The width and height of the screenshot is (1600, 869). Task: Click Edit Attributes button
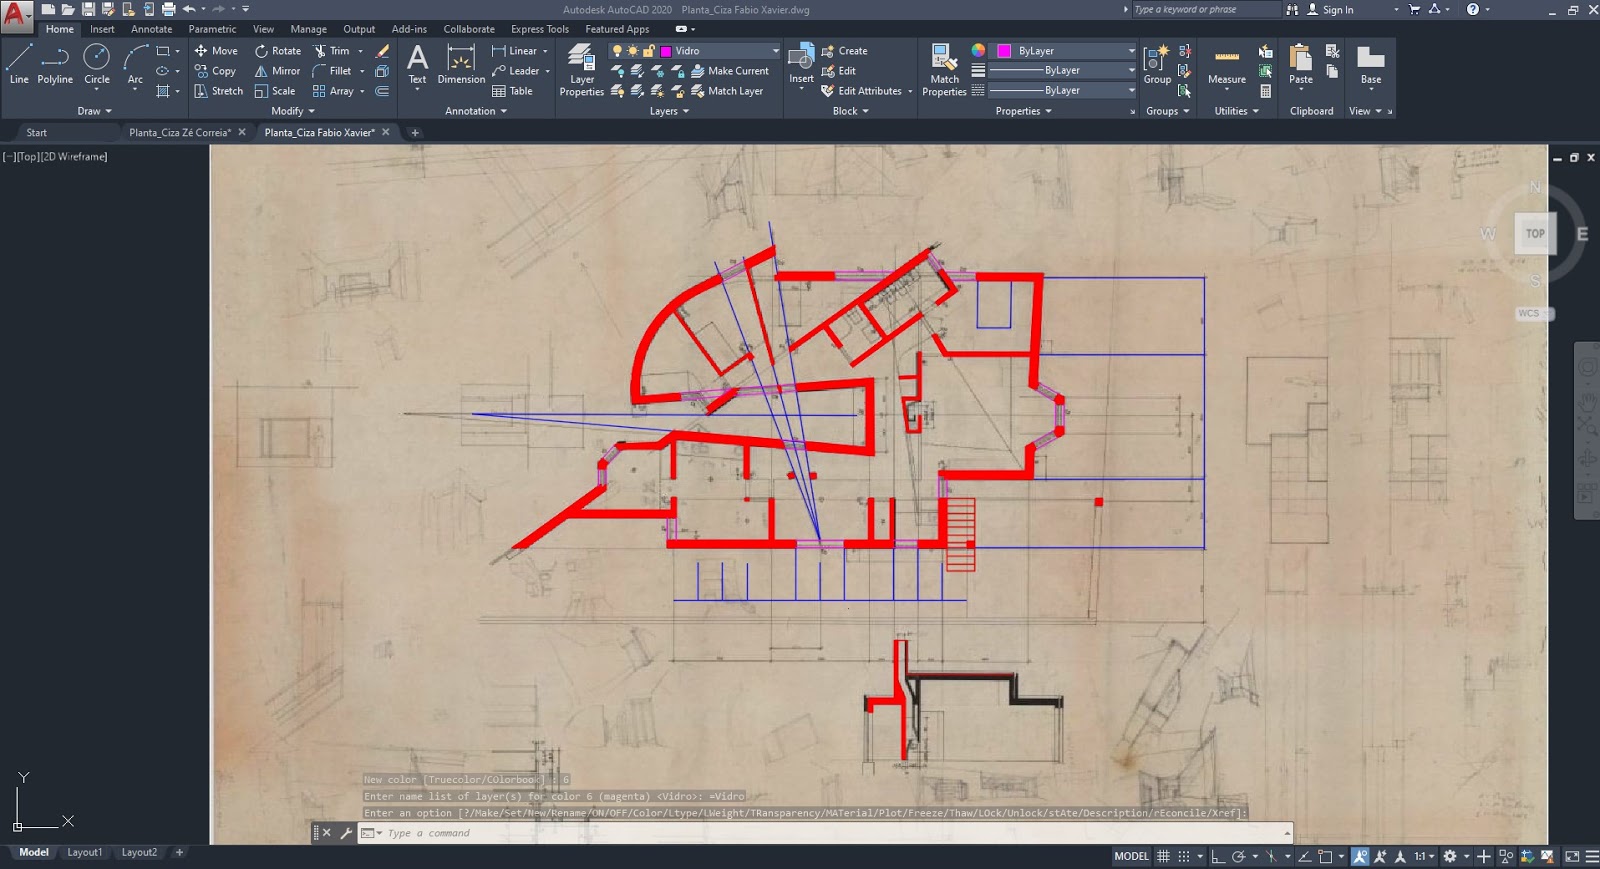tap(861, 91)
